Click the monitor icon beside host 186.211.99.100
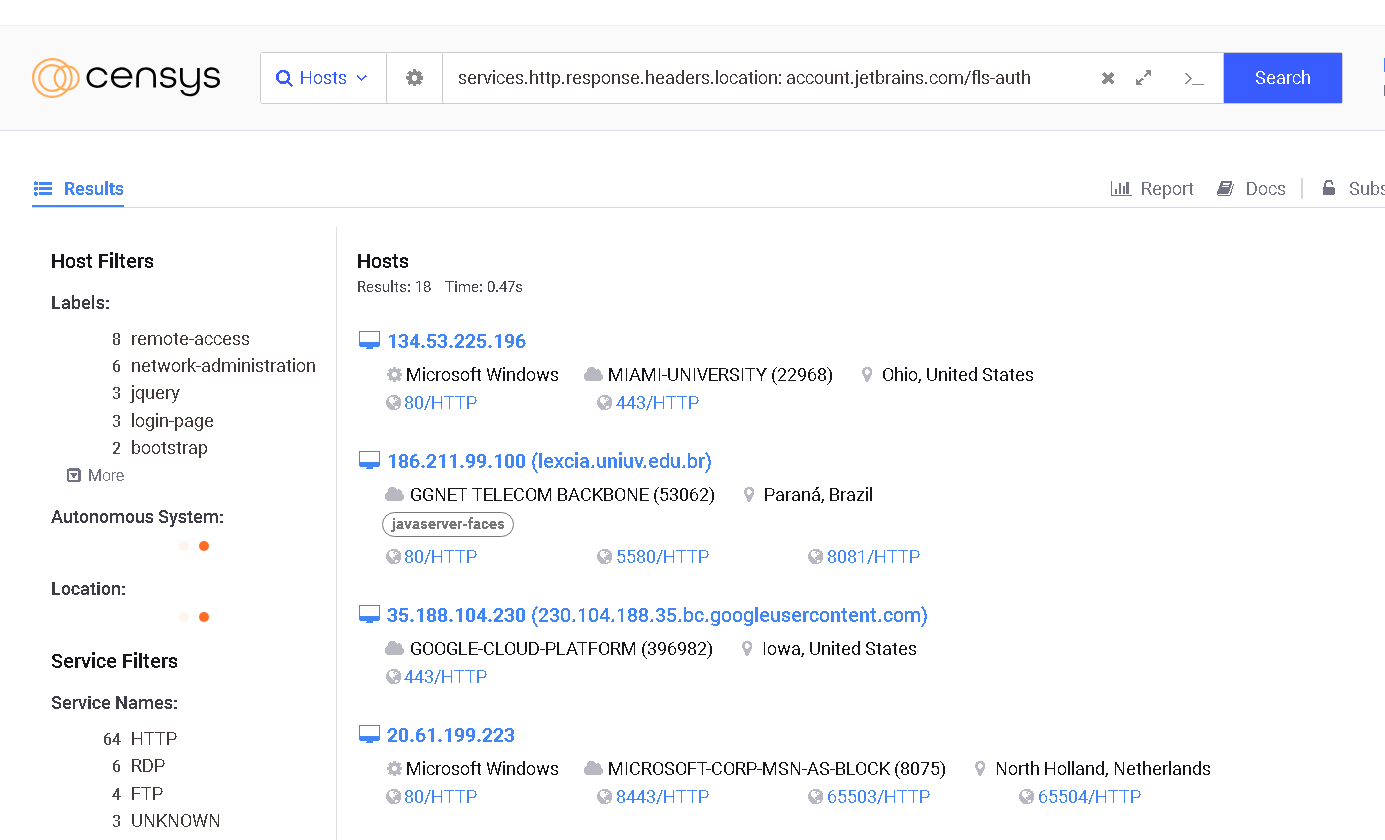 point(369,461)
